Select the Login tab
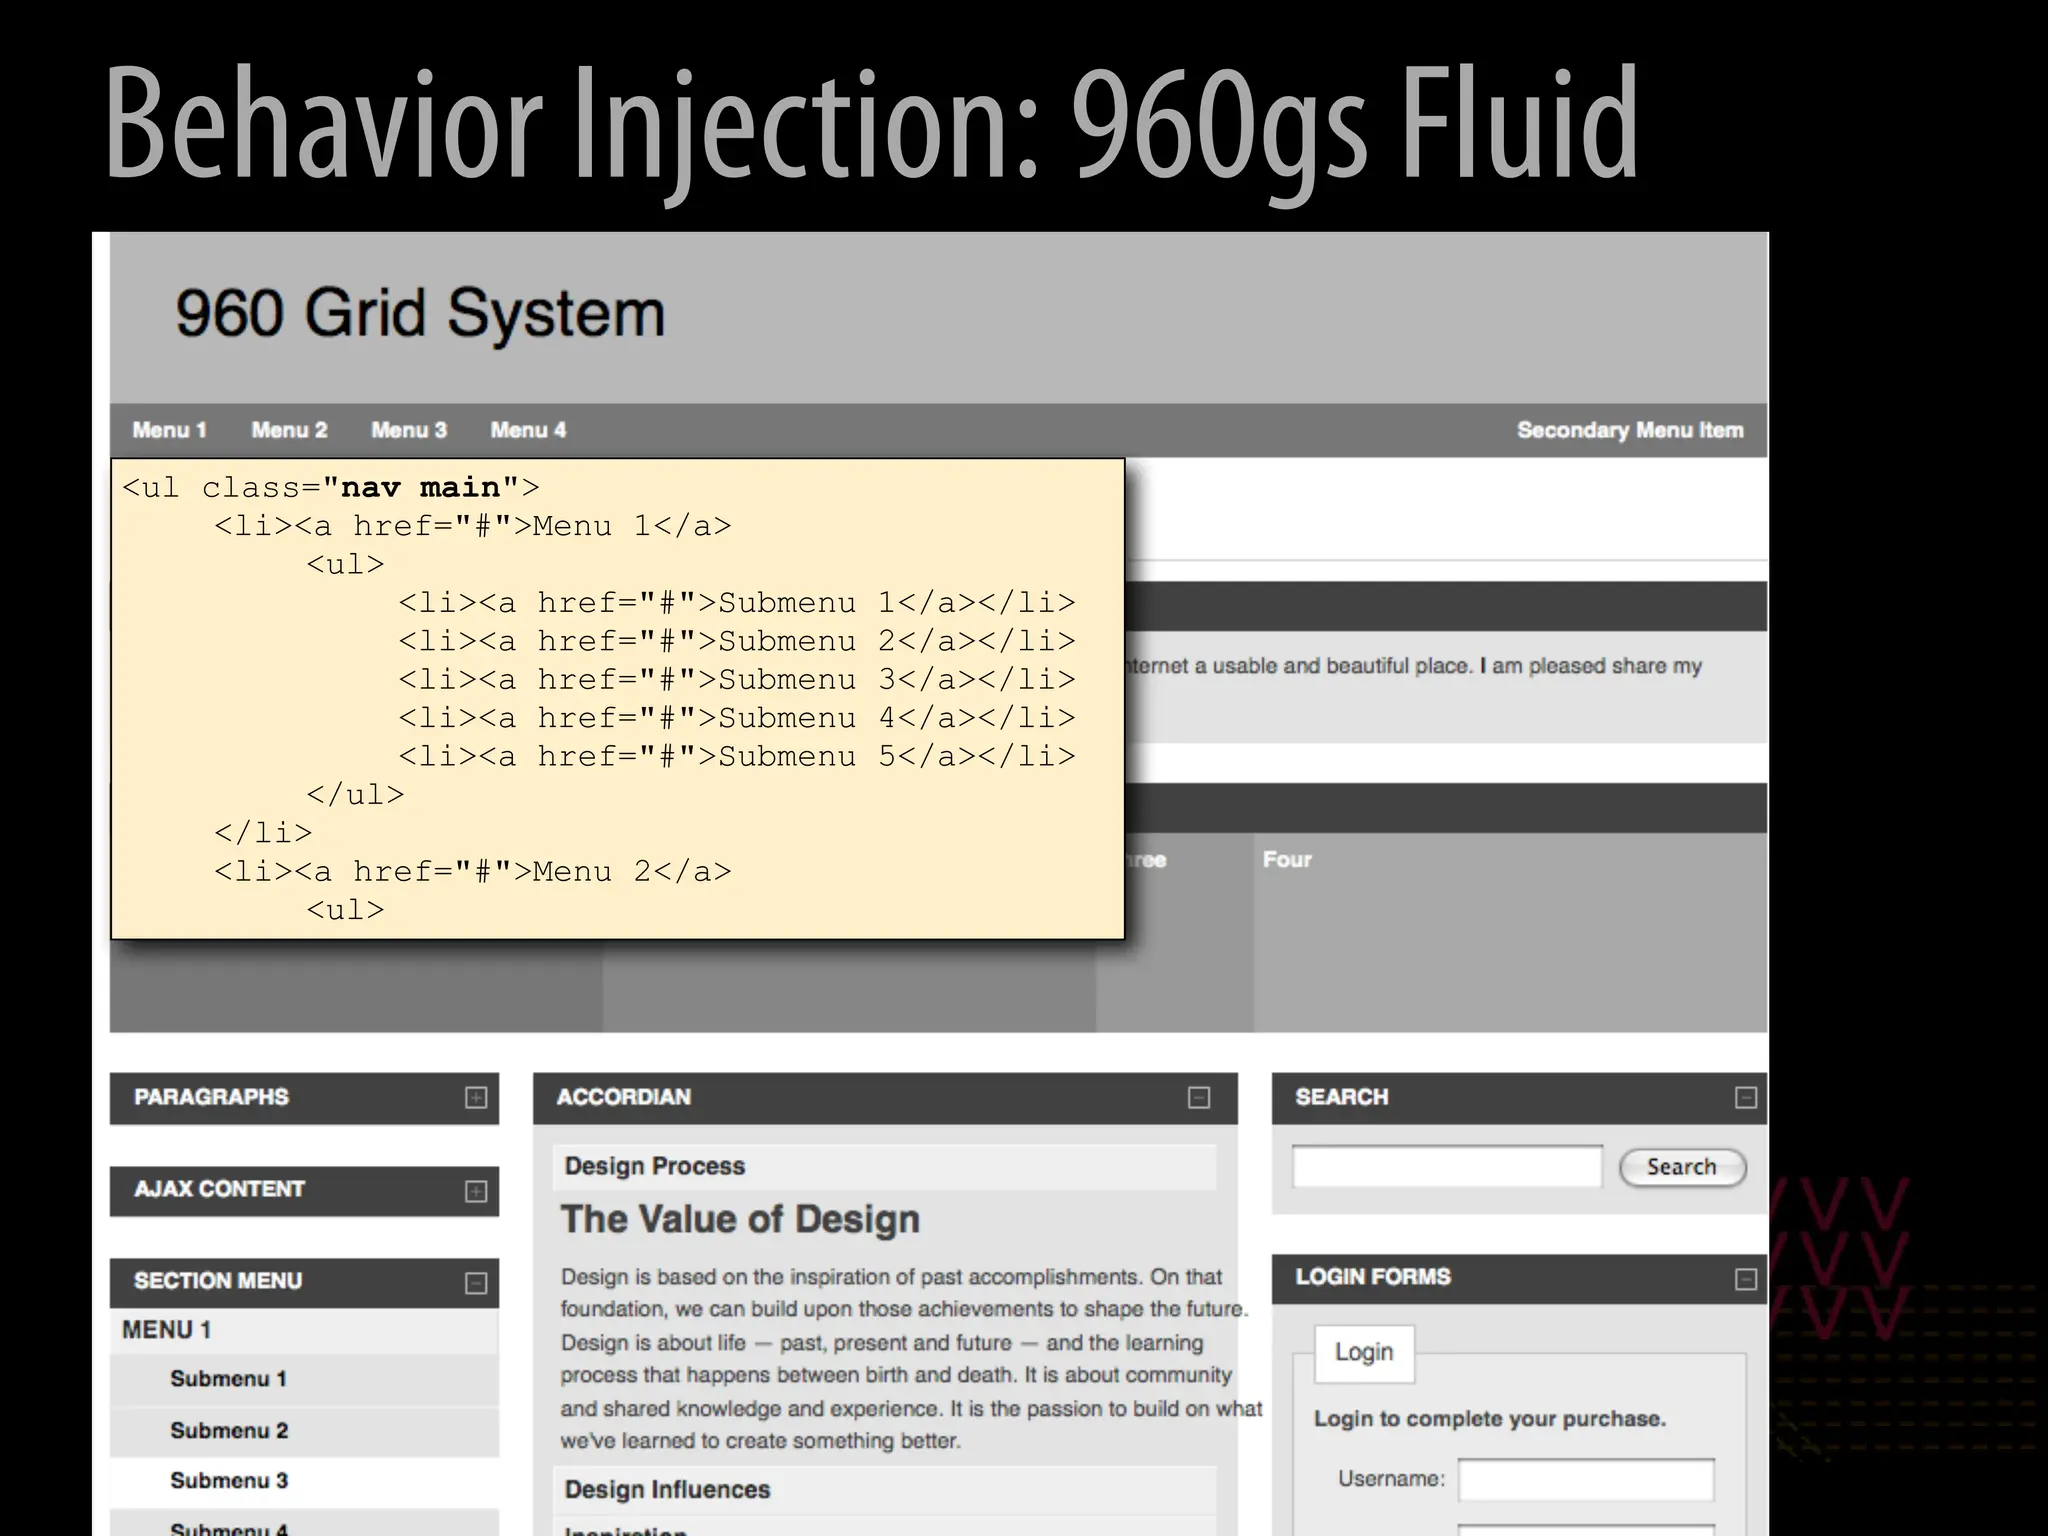Image resolution: width=2048 pixels, height=1536 pixels. point(1364,1353)
